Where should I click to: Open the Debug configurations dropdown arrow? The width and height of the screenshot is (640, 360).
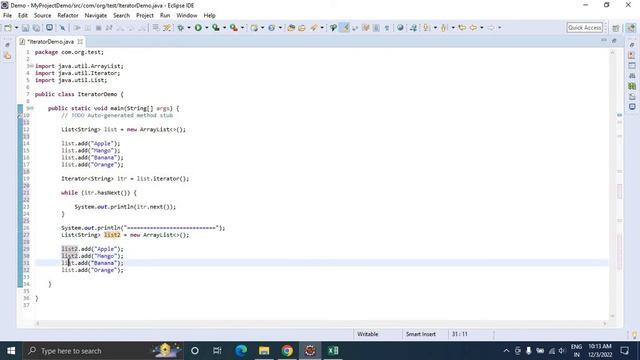tap(189, 28)
